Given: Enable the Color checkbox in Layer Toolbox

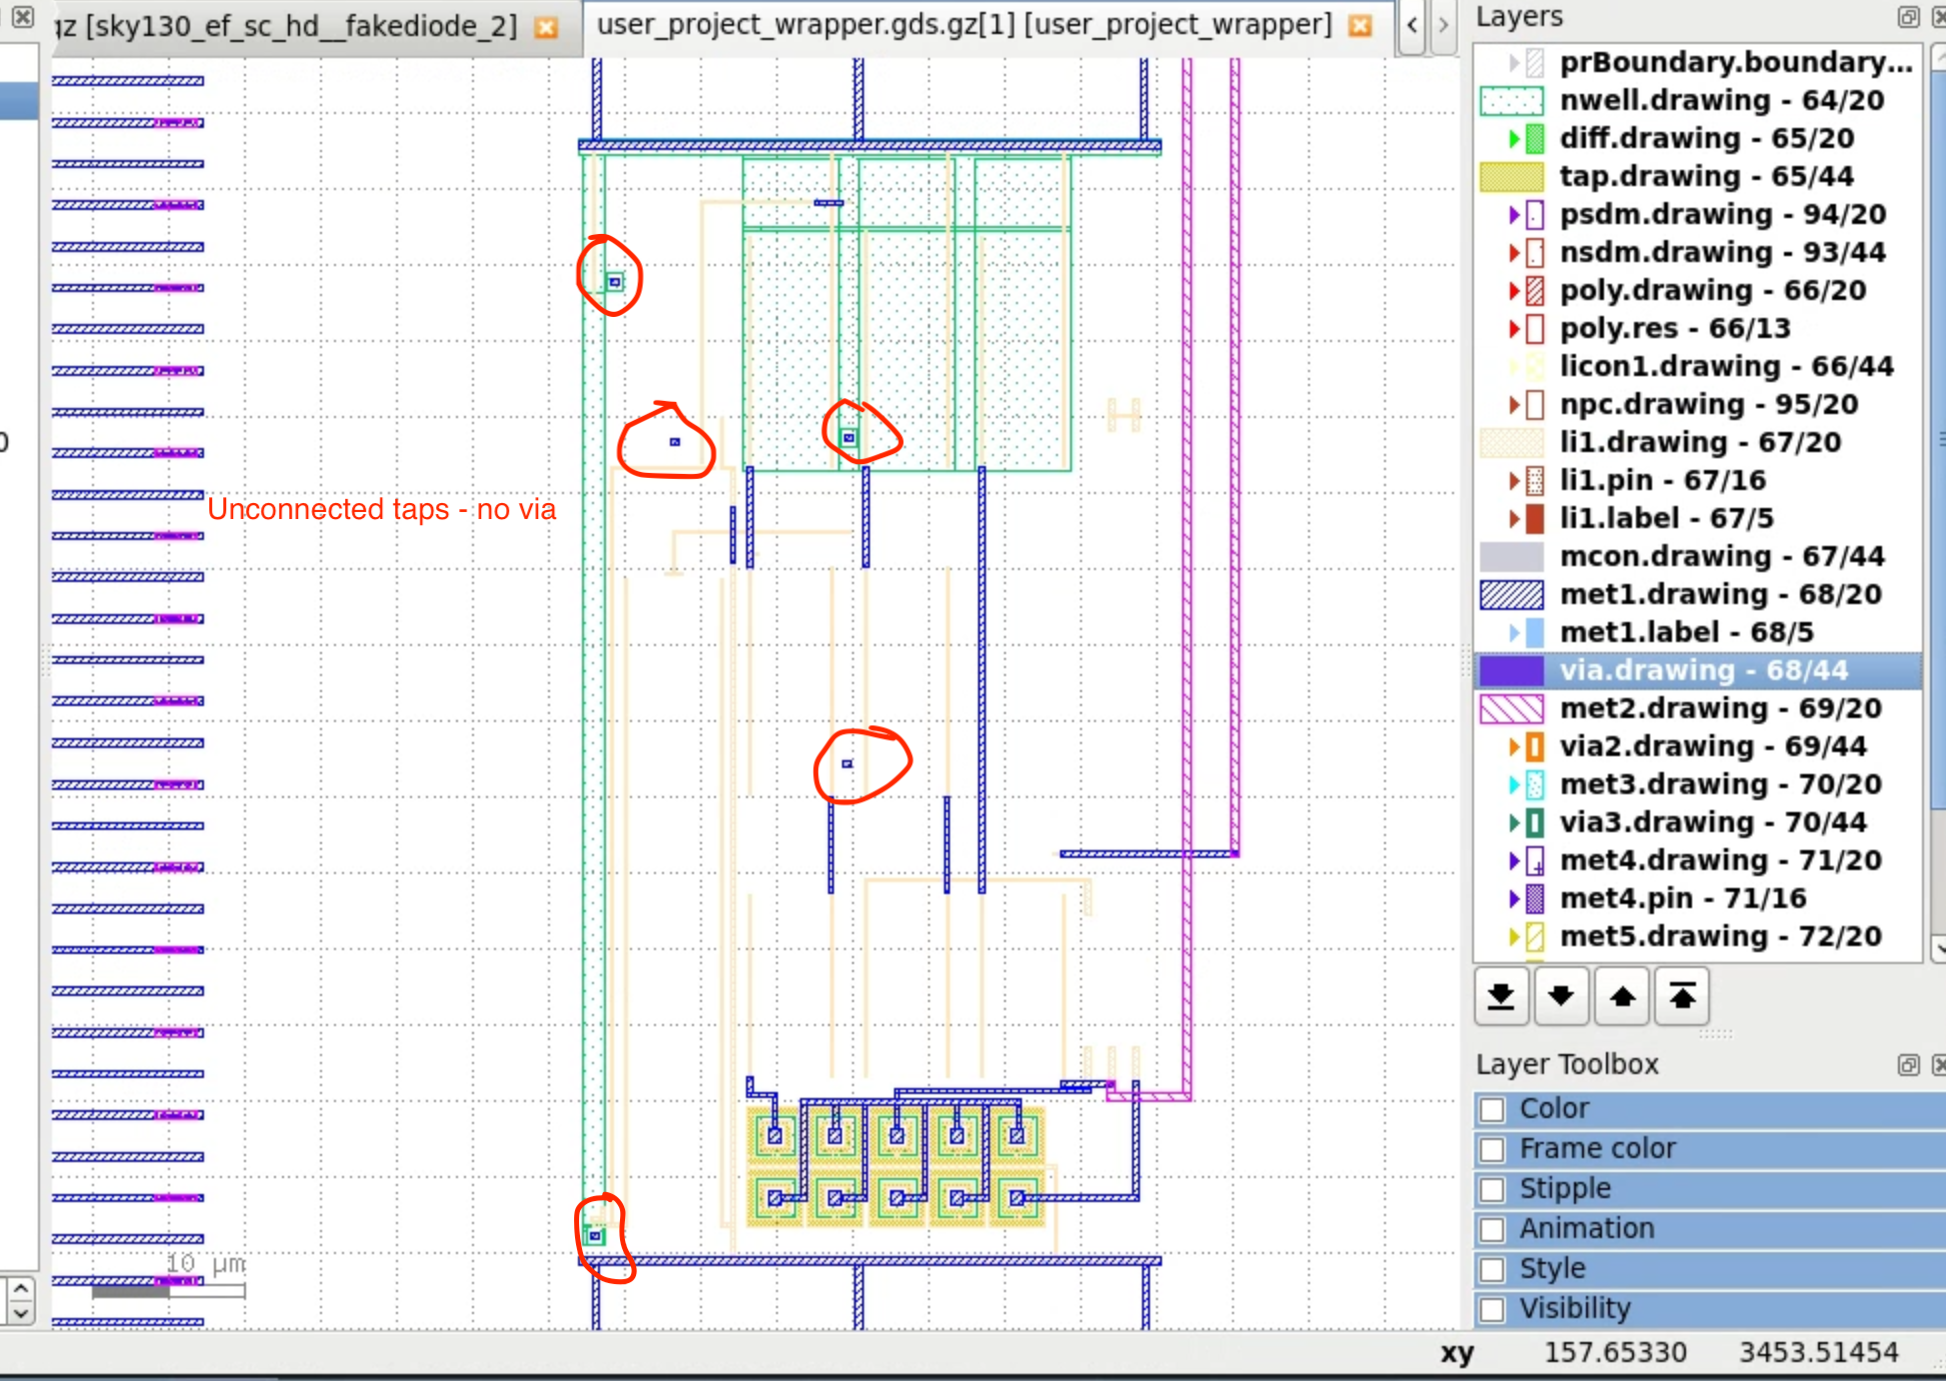Looking at the screenshot, I should (x=1492, y=1109).
